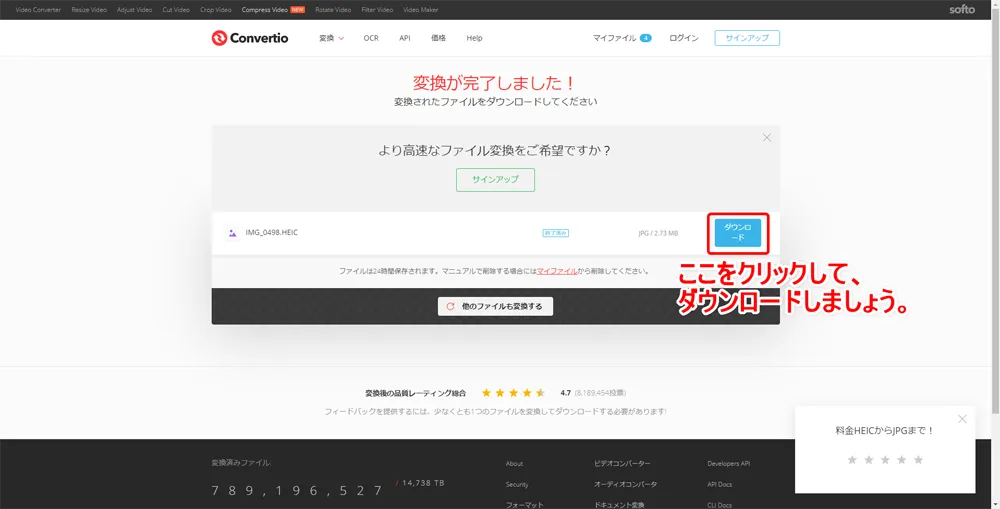The image size is (1000, 509).
Task: Click the 789,196,527 converted files counter
Action: pyautogui.click(x=297, y=491)
